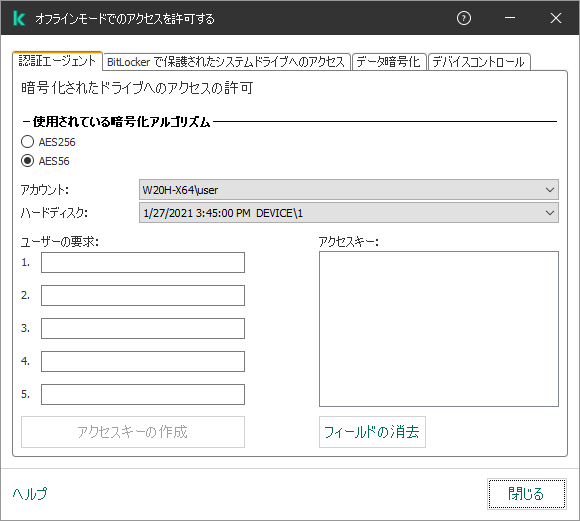Click the heading 暗号化されたドライブへのアクセスの許可
580x521 pixels.
pos(137,88)
